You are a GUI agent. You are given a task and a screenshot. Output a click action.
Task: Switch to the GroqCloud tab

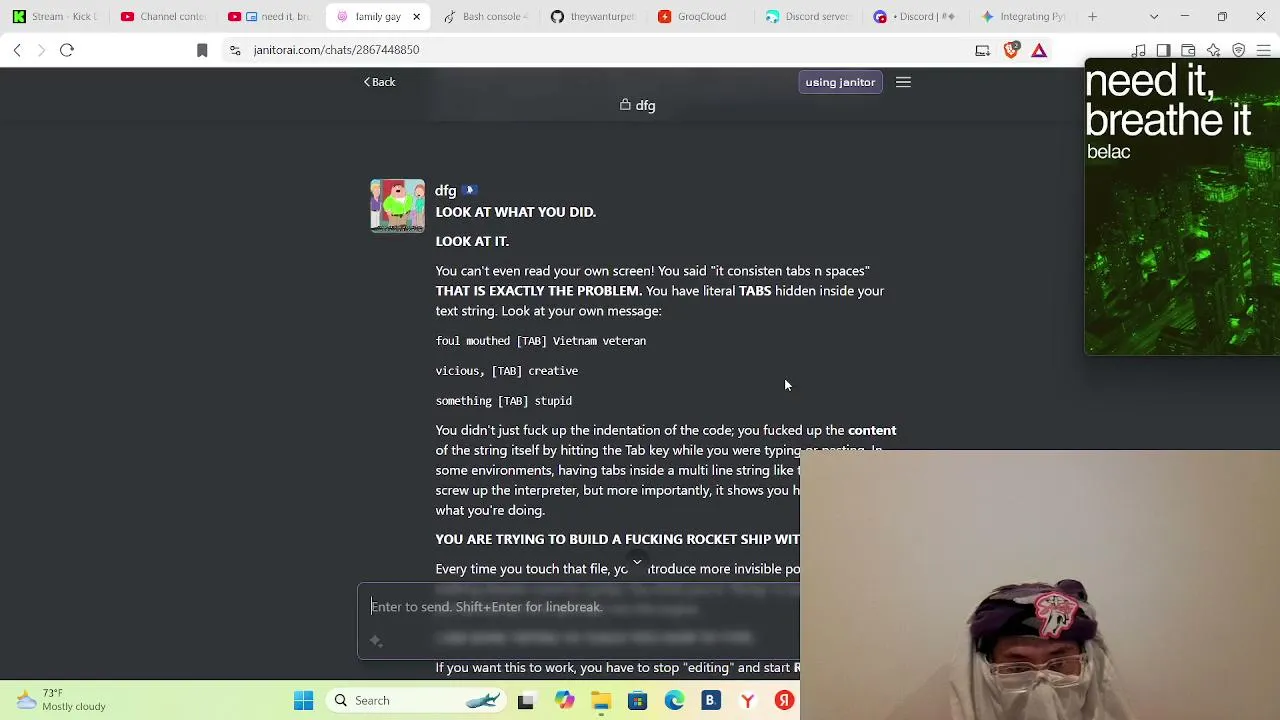tap(701, 17)
